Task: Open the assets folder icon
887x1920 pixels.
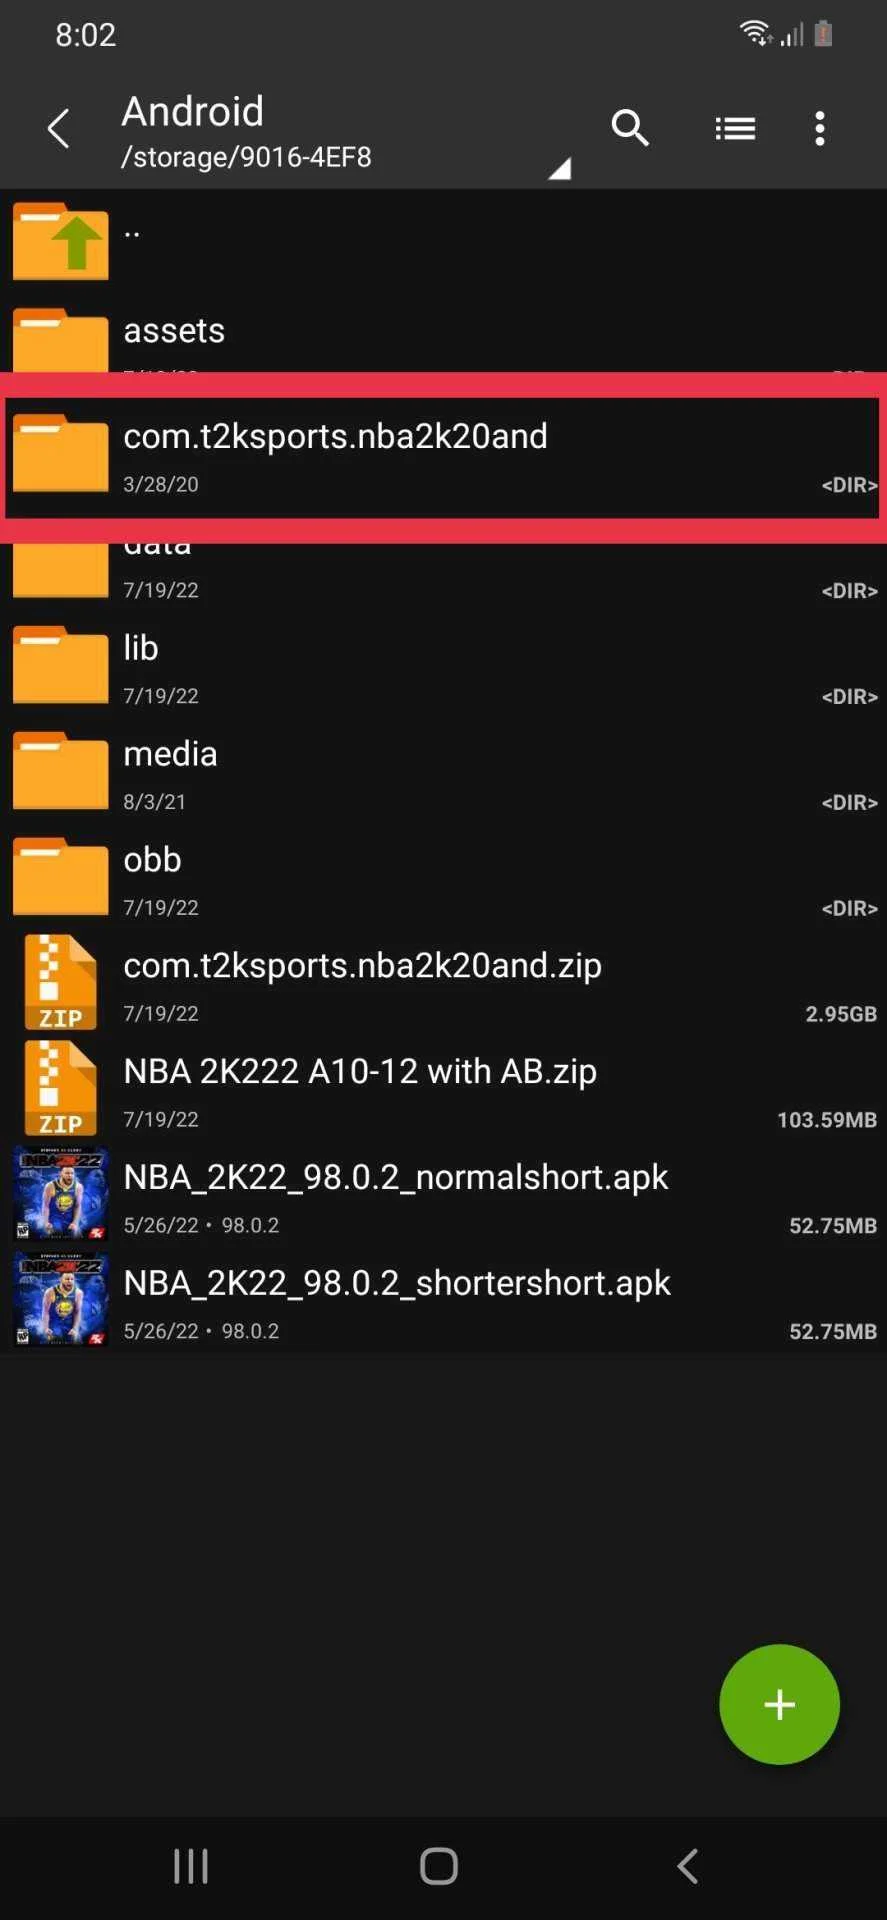Action: click(x=60, y=341)
